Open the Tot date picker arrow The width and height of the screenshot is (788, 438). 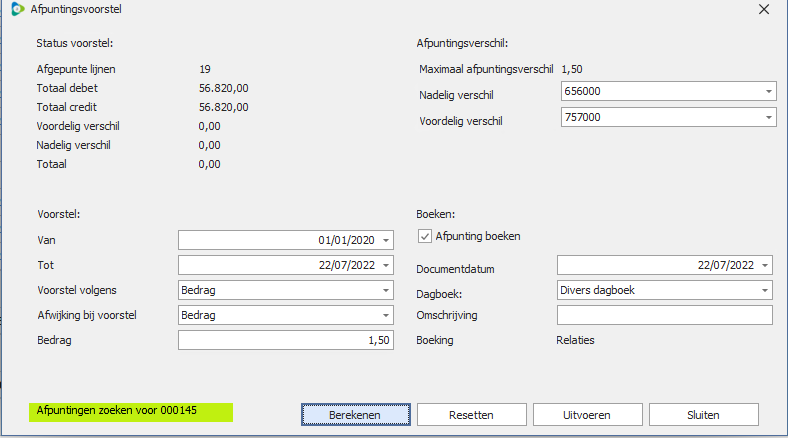(x=385, y=265)
